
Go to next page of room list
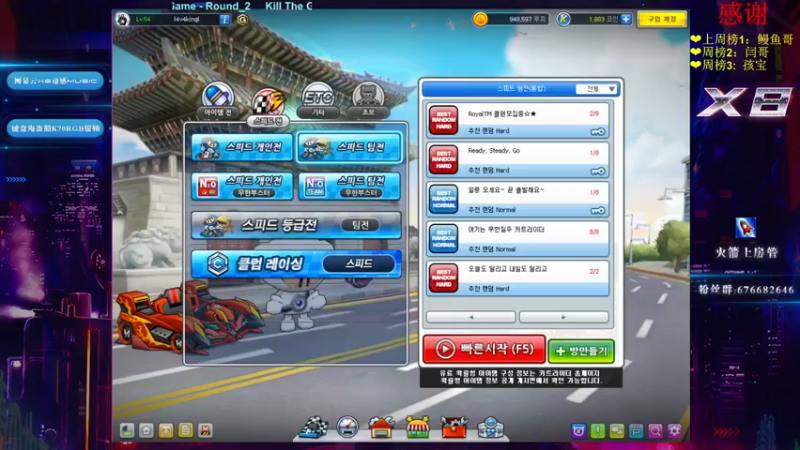(564, 317)
